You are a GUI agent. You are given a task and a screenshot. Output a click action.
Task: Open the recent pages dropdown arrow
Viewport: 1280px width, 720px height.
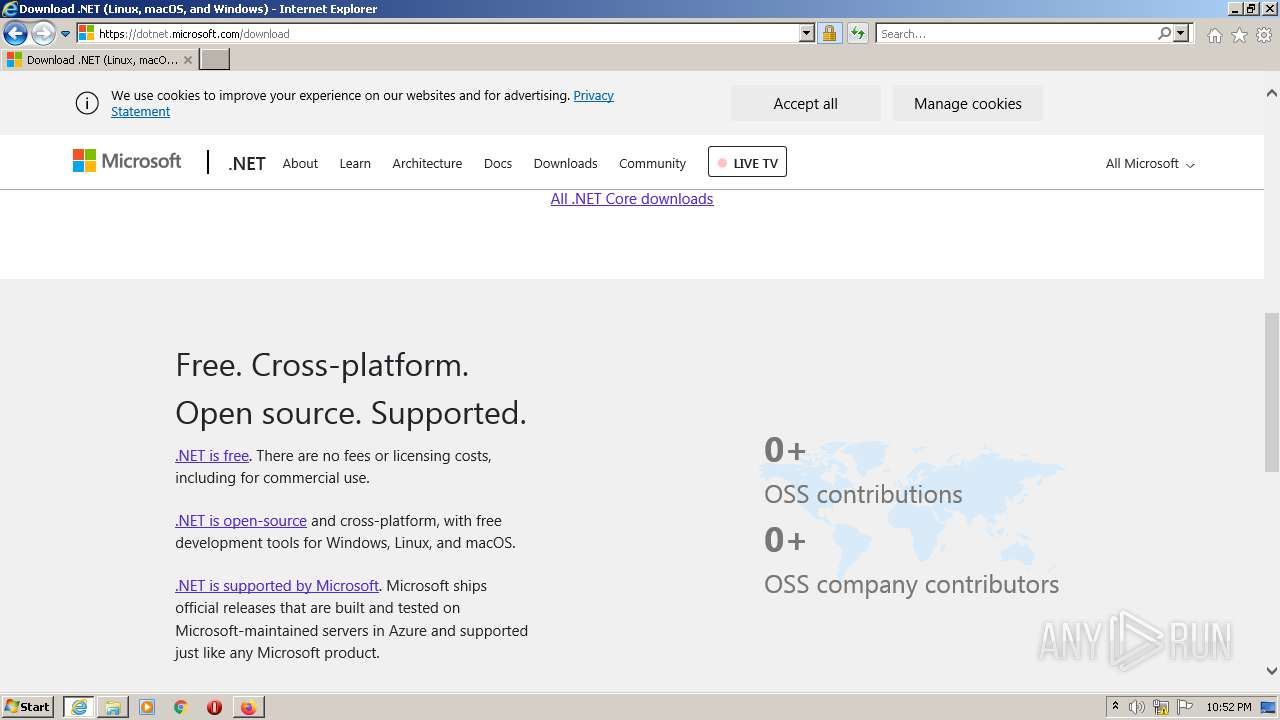point(66,34)
